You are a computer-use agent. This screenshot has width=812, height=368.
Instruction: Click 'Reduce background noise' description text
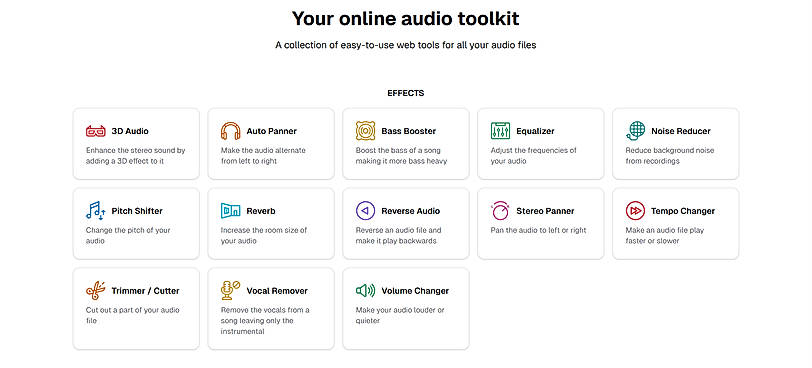click(670, 151)
